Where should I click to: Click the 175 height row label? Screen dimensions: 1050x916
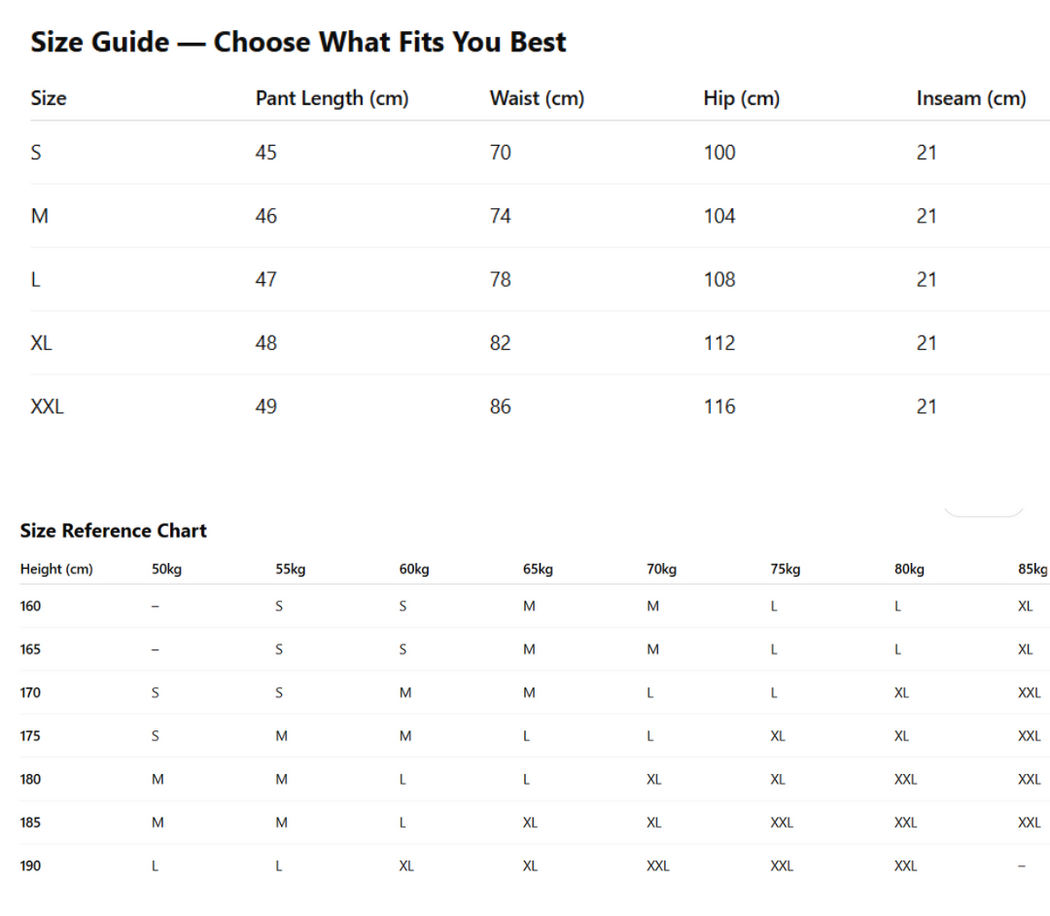30,736
